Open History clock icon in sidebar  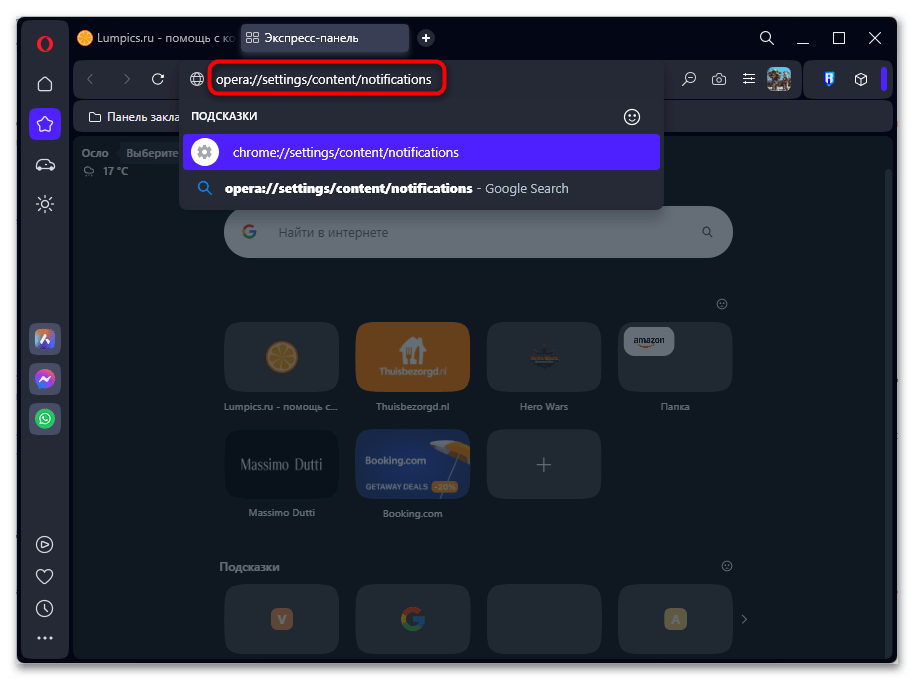(44, 608)
